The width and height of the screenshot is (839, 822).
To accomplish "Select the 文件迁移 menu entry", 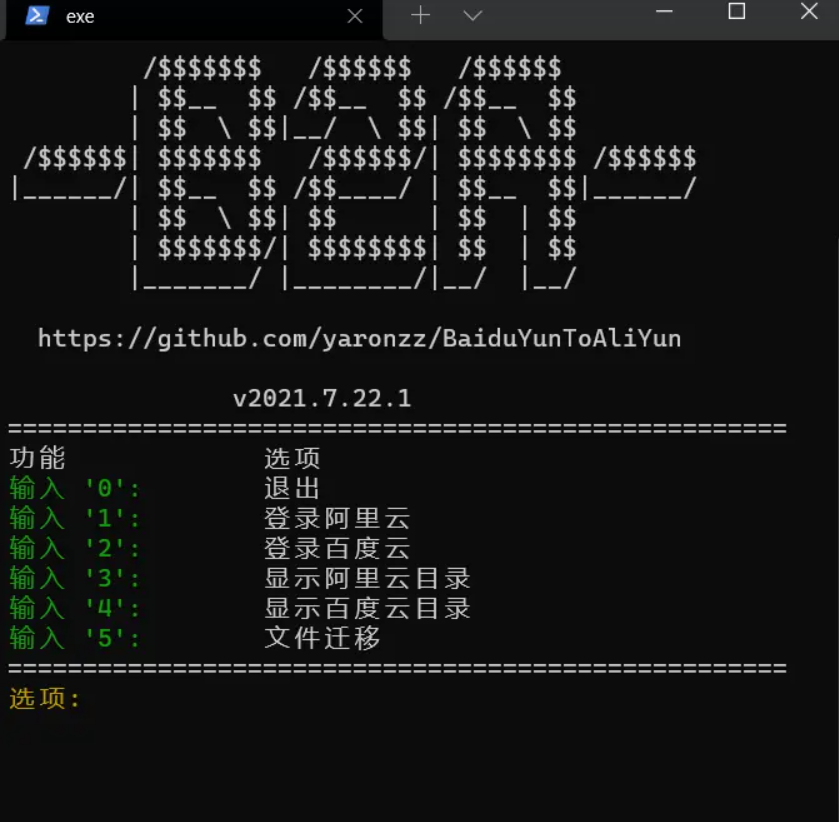I will [318, 638].
